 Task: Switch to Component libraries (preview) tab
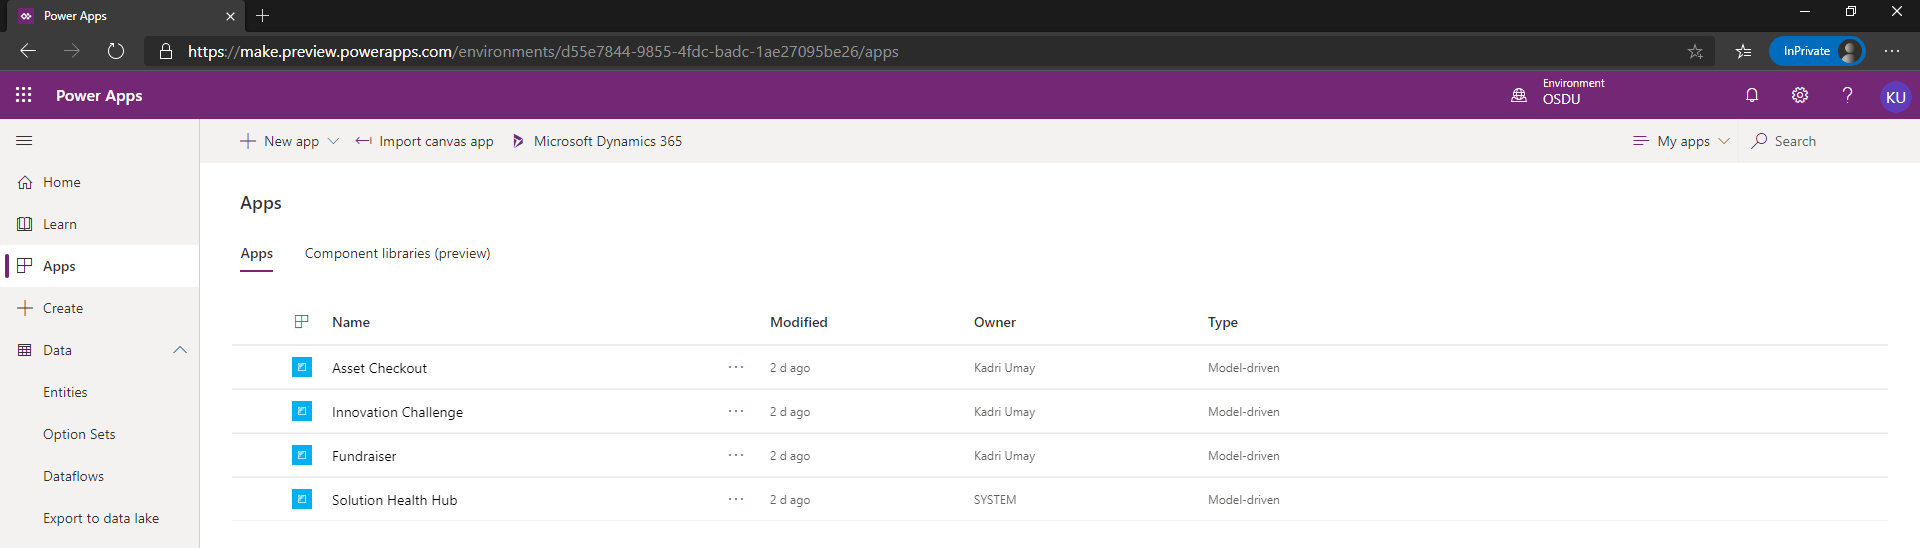(x=398, y=254)
